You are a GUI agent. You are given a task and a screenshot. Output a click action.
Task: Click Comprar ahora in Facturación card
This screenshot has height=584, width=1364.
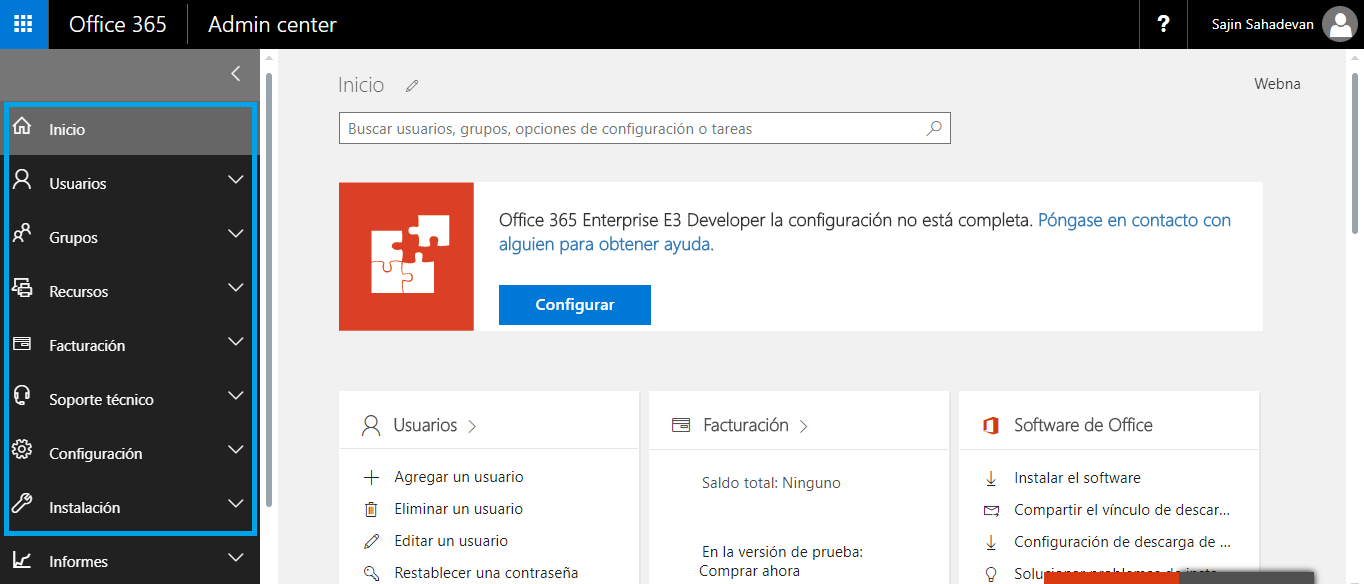click(x=749, y=571)
